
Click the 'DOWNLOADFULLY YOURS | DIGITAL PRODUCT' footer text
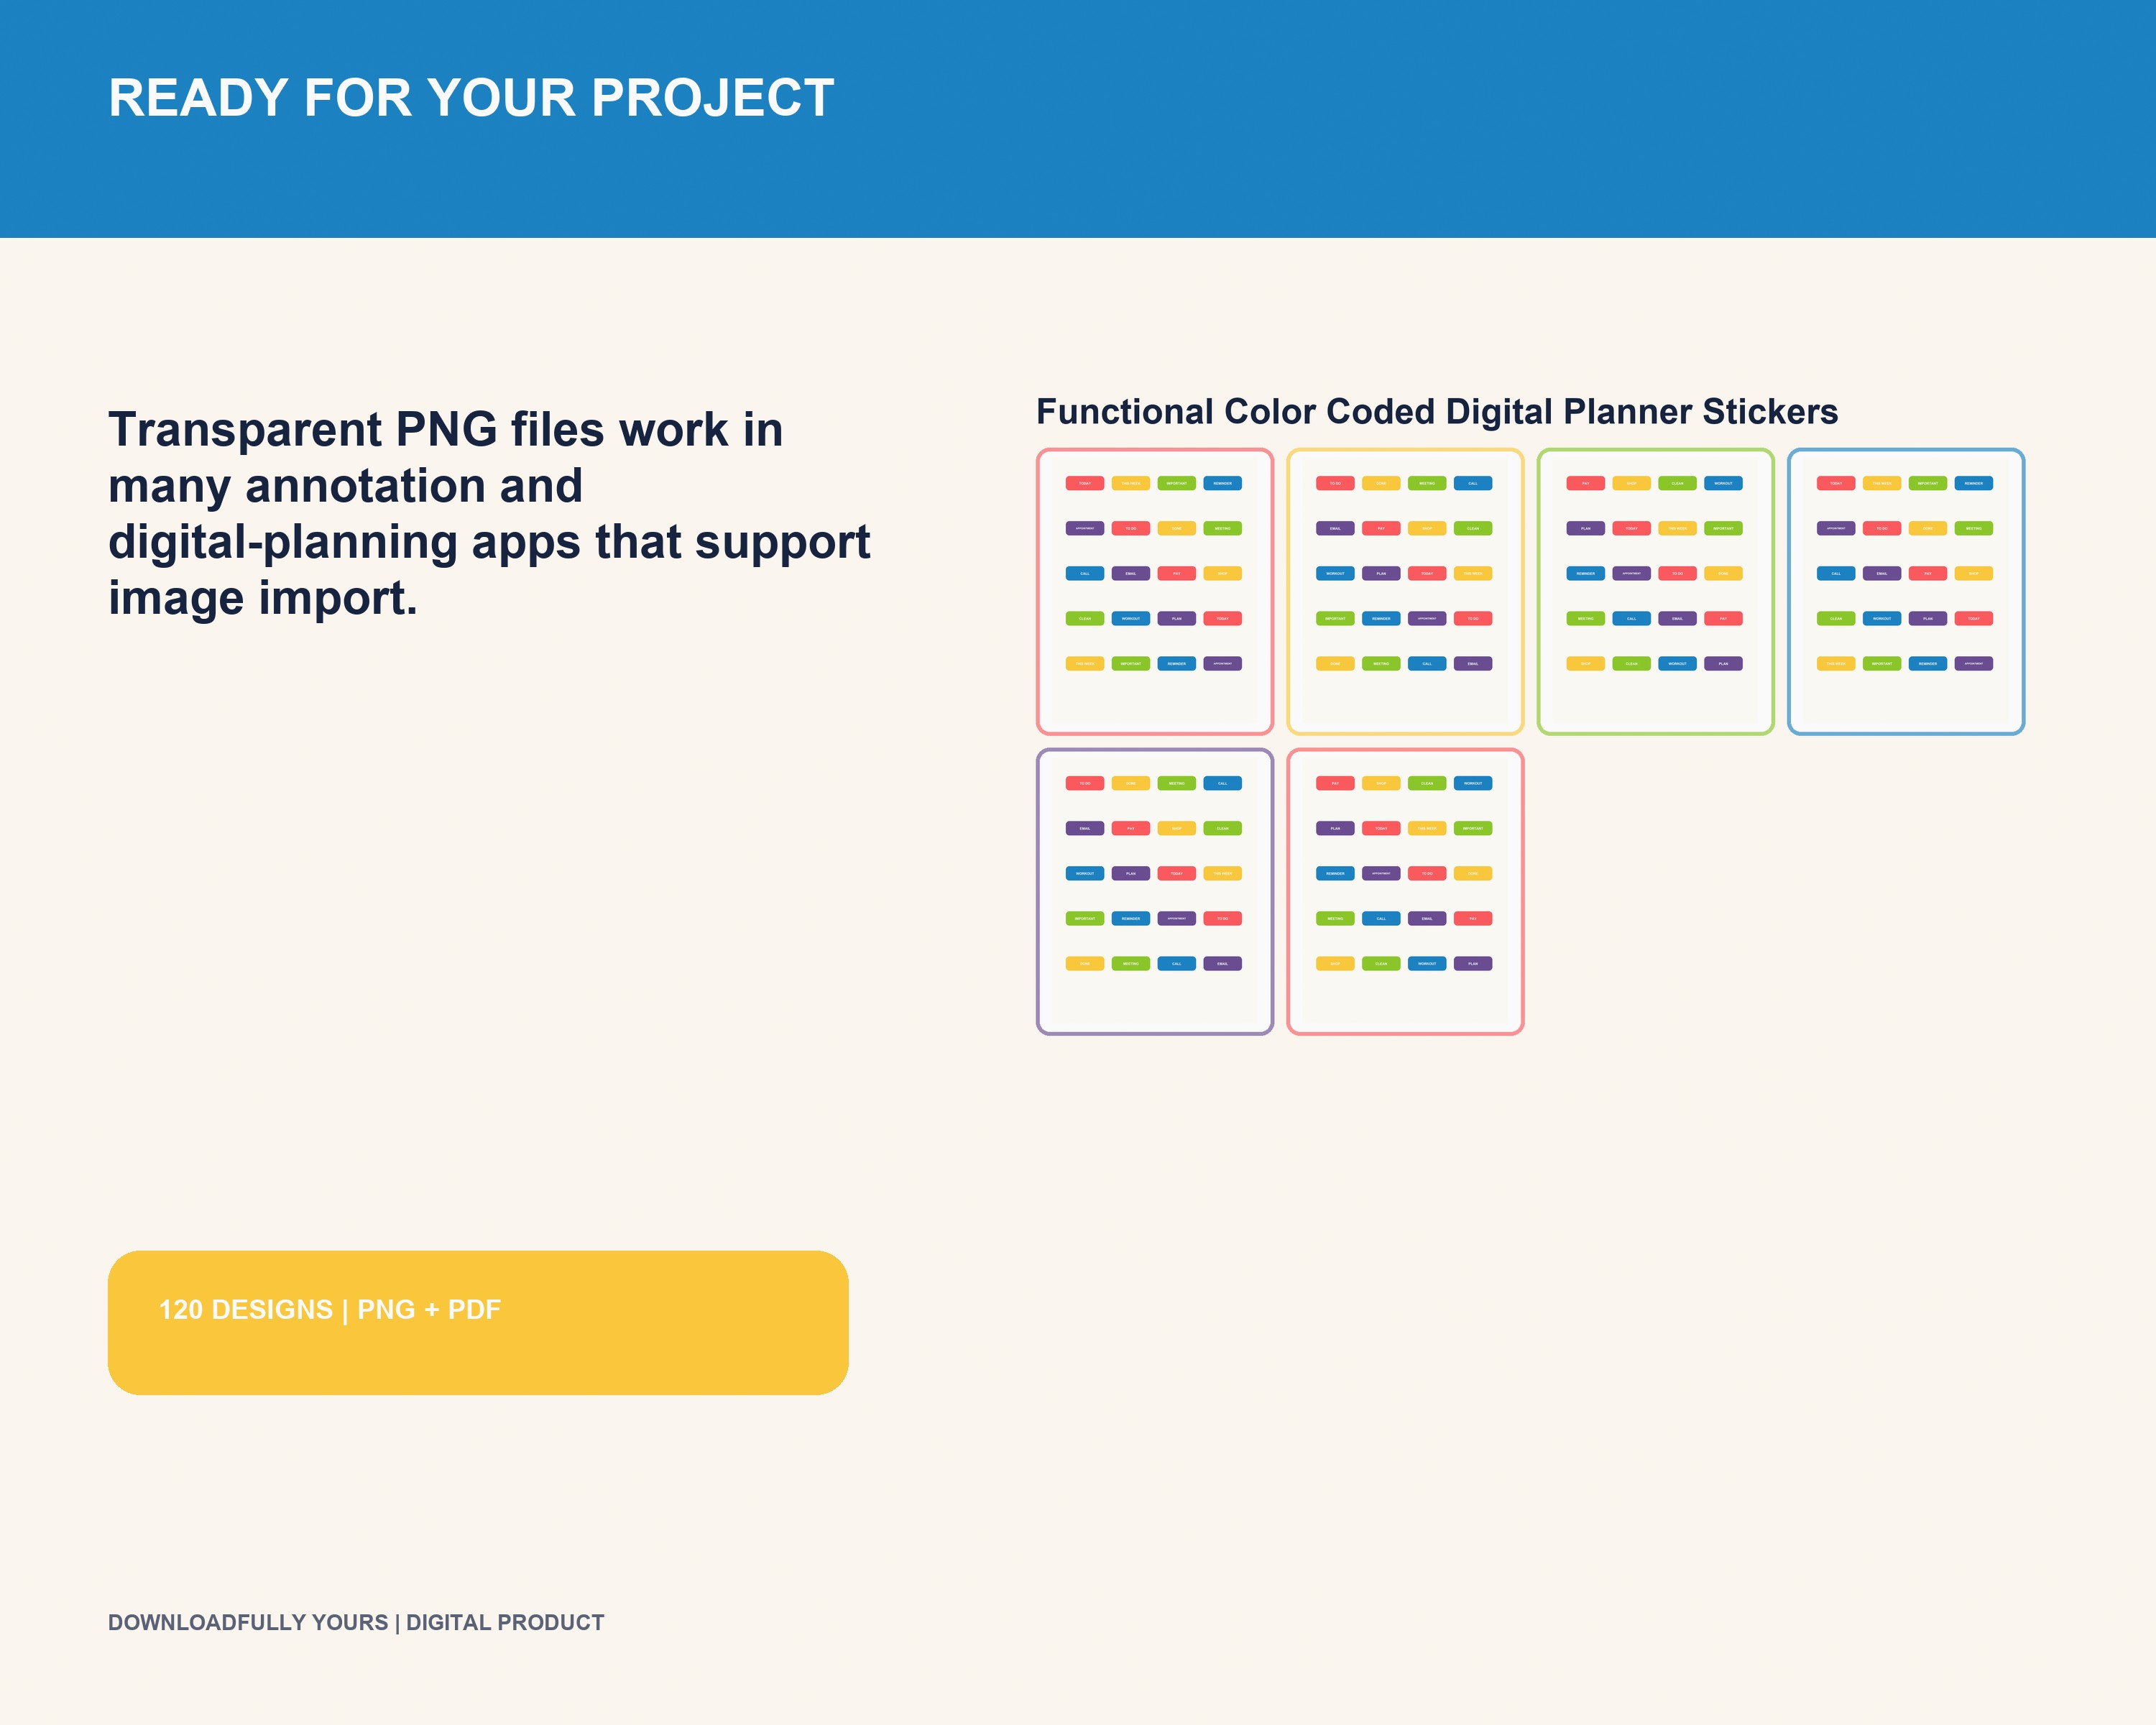coord(356,1622)
